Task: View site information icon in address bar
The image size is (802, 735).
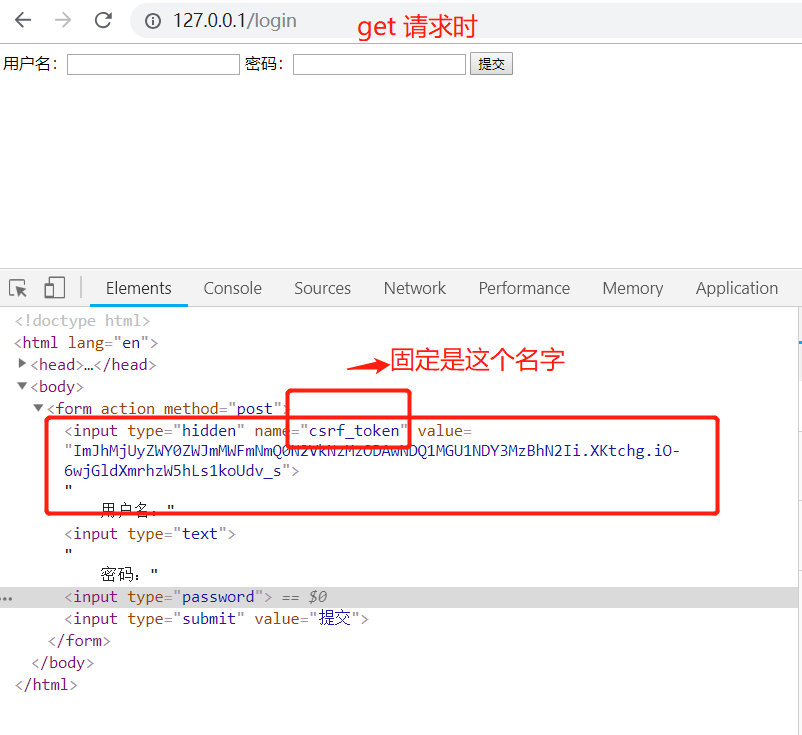Action: point(152,21)
